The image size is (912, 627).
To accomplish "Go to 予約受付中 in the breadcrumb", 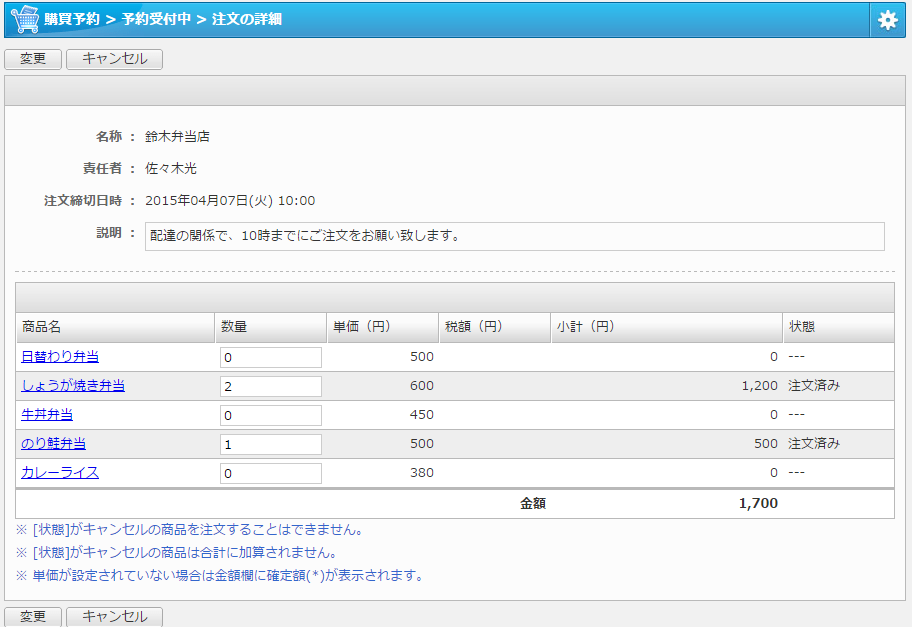I will [x=156, y=19].
